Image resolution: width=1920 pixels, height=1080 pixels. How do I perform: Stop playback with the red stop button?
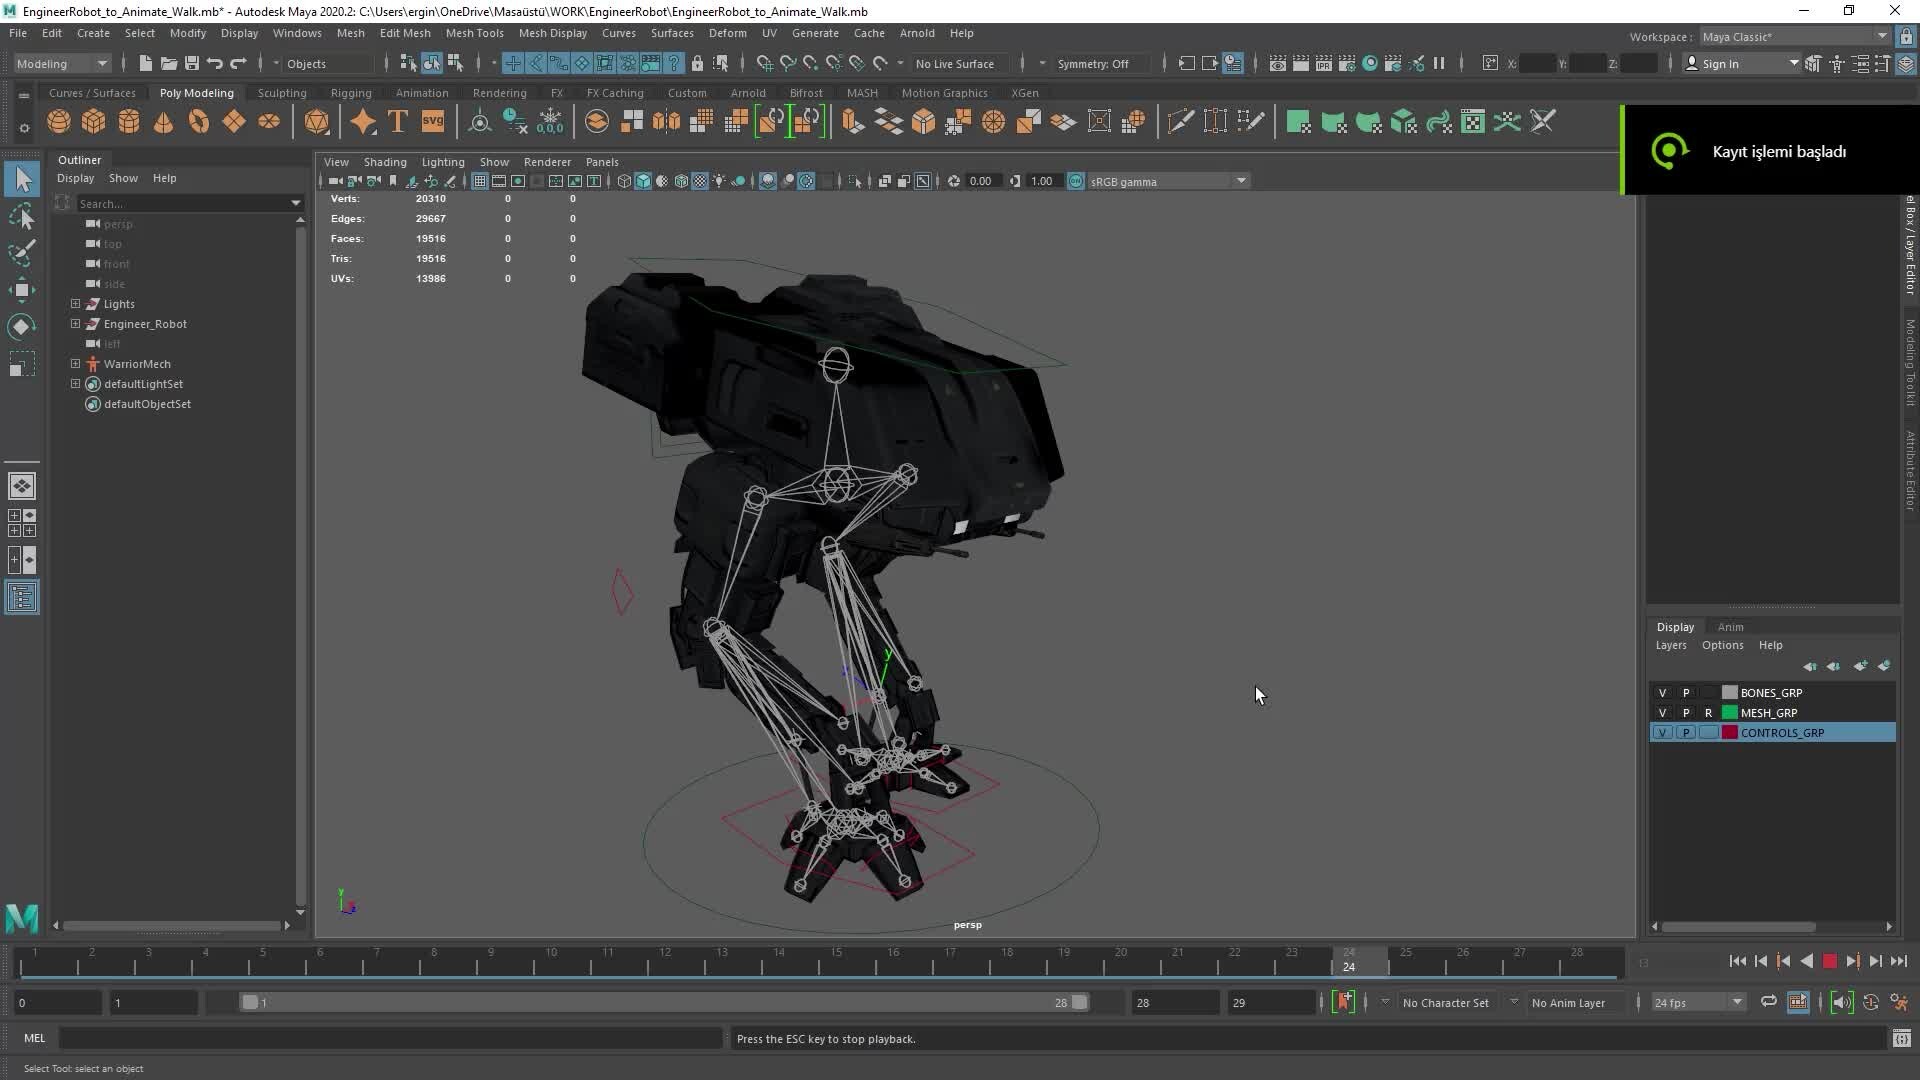coord(1830,961)
